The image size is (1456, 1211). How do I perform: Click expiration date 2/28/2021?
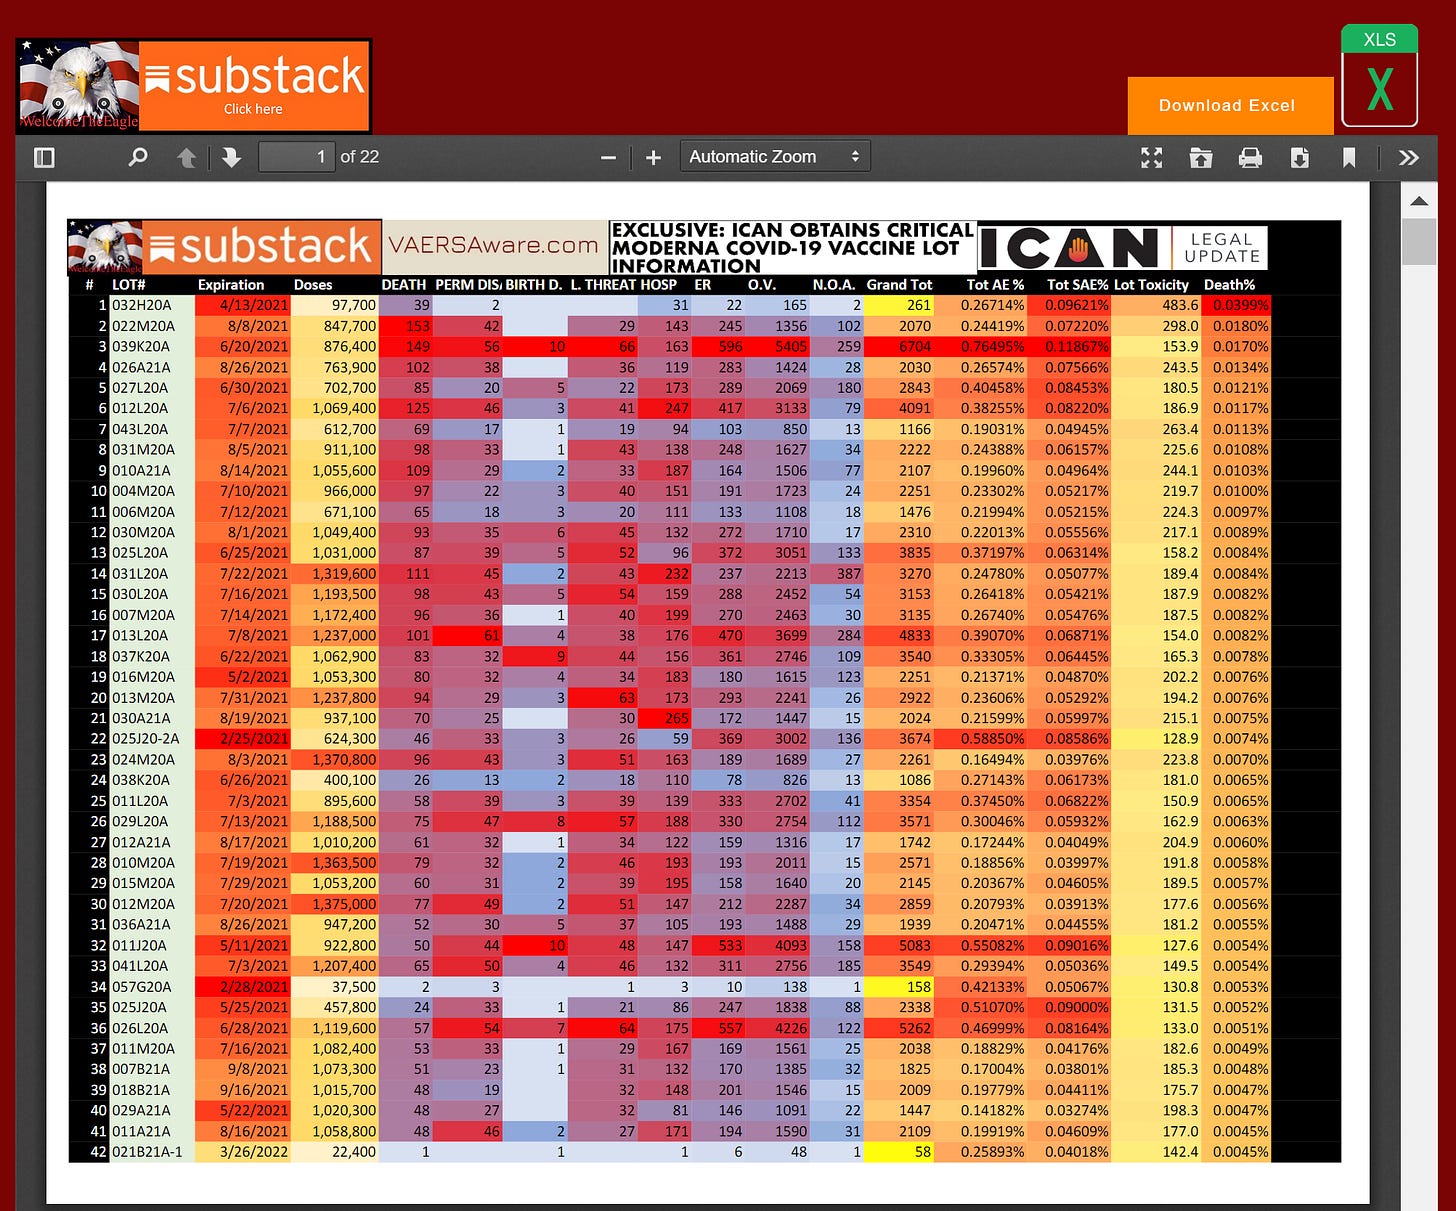(x=254, y=987)
